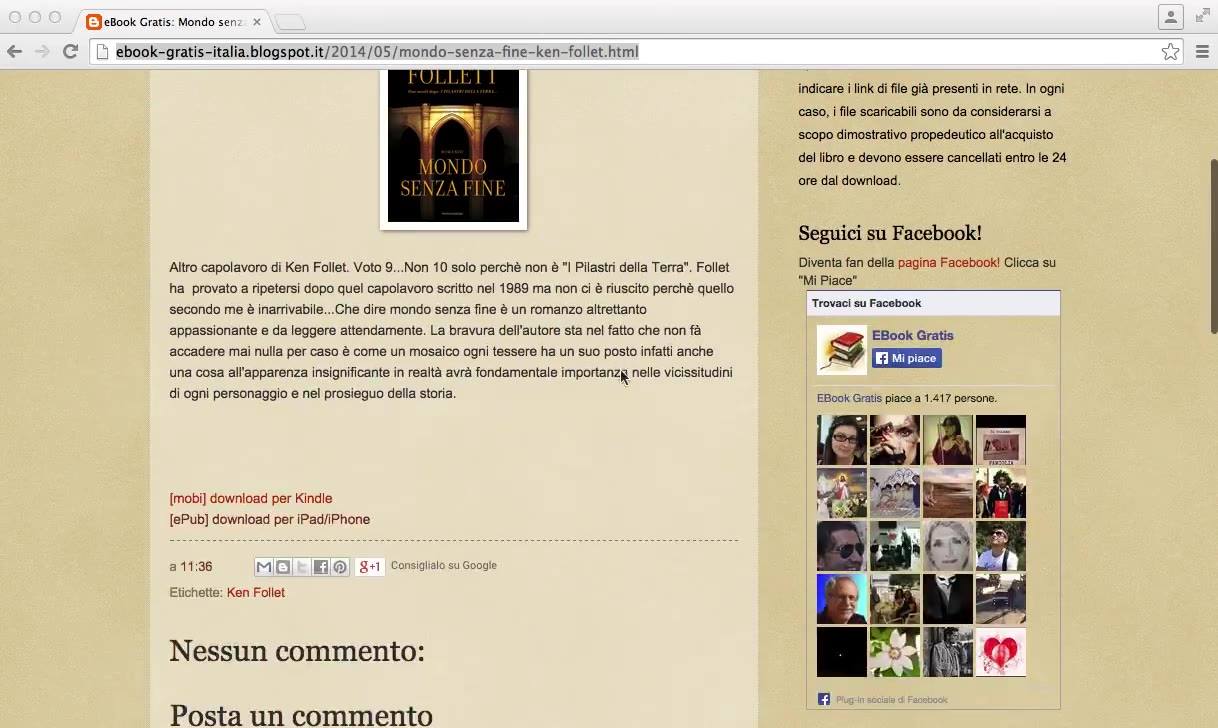The width and height of the screenshot is (1218, 728).
Task: Open pink heart fan photo
Action: (1001, 652)
